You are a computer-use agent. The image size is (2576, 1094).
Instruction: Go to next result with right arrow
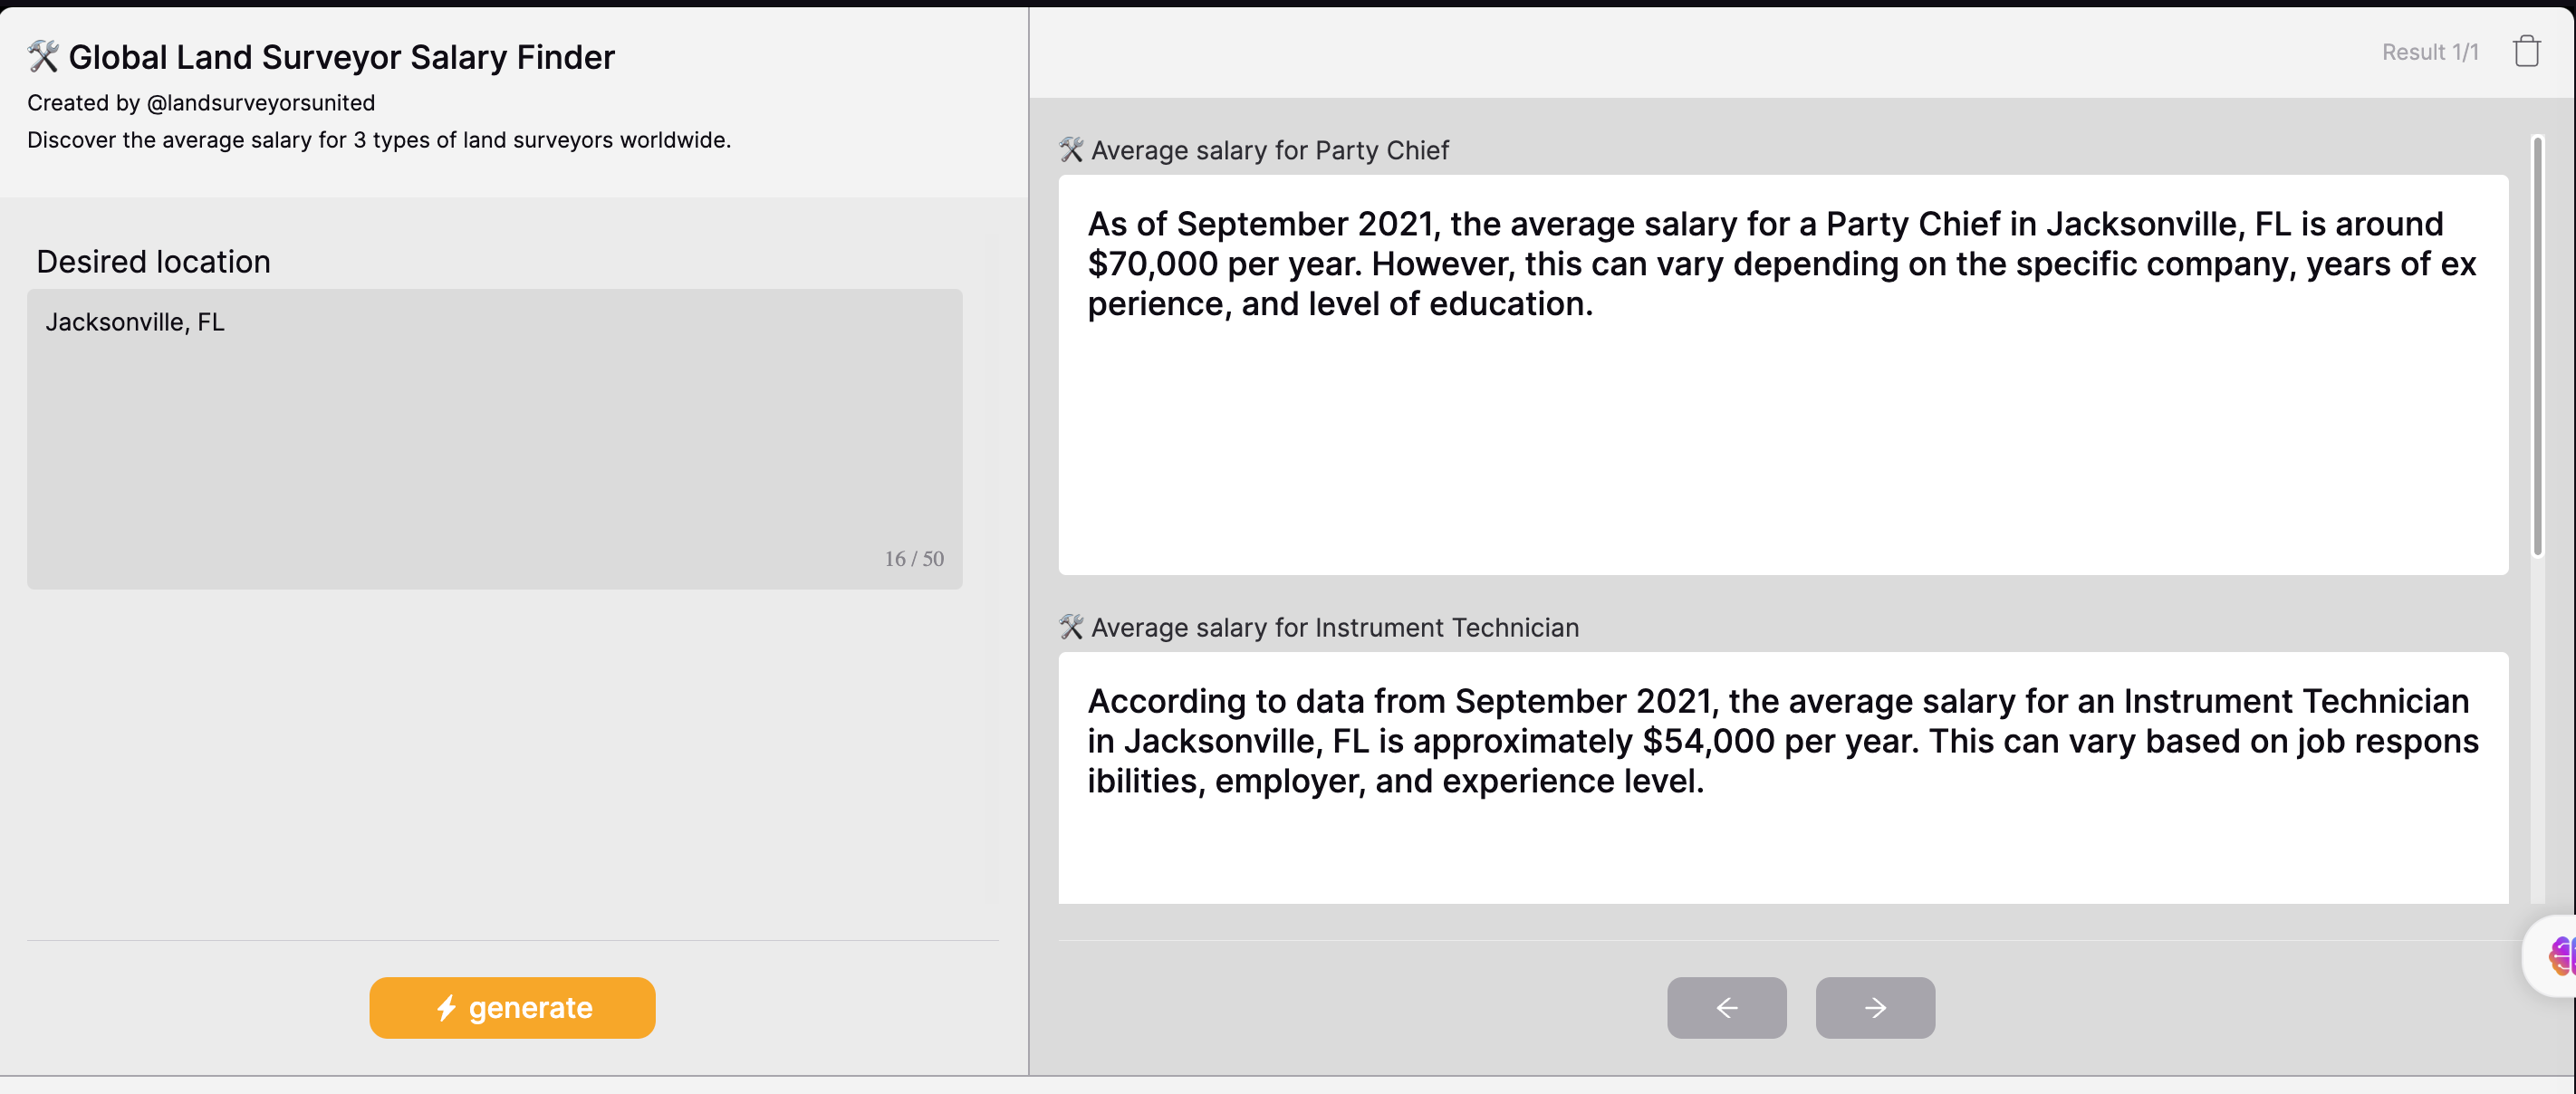(1875, 1008)
